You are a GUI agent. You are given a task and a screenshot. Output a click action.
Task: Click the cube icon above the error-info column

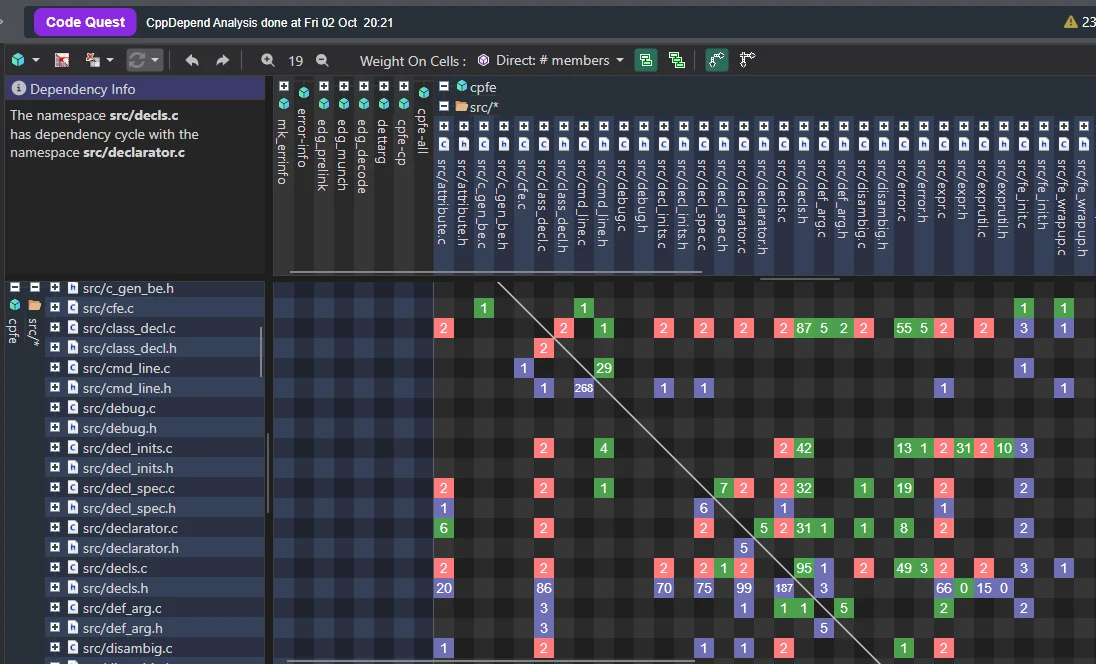[x=304, y=92]
